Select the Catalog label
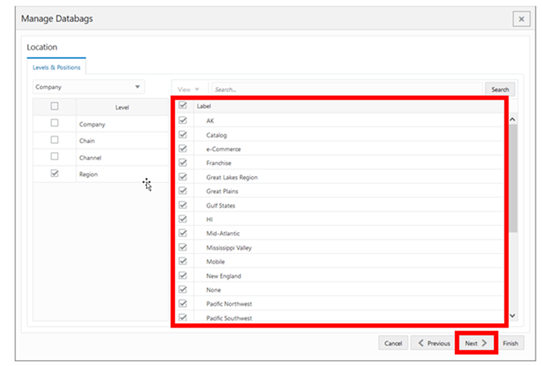 (216, 135)
